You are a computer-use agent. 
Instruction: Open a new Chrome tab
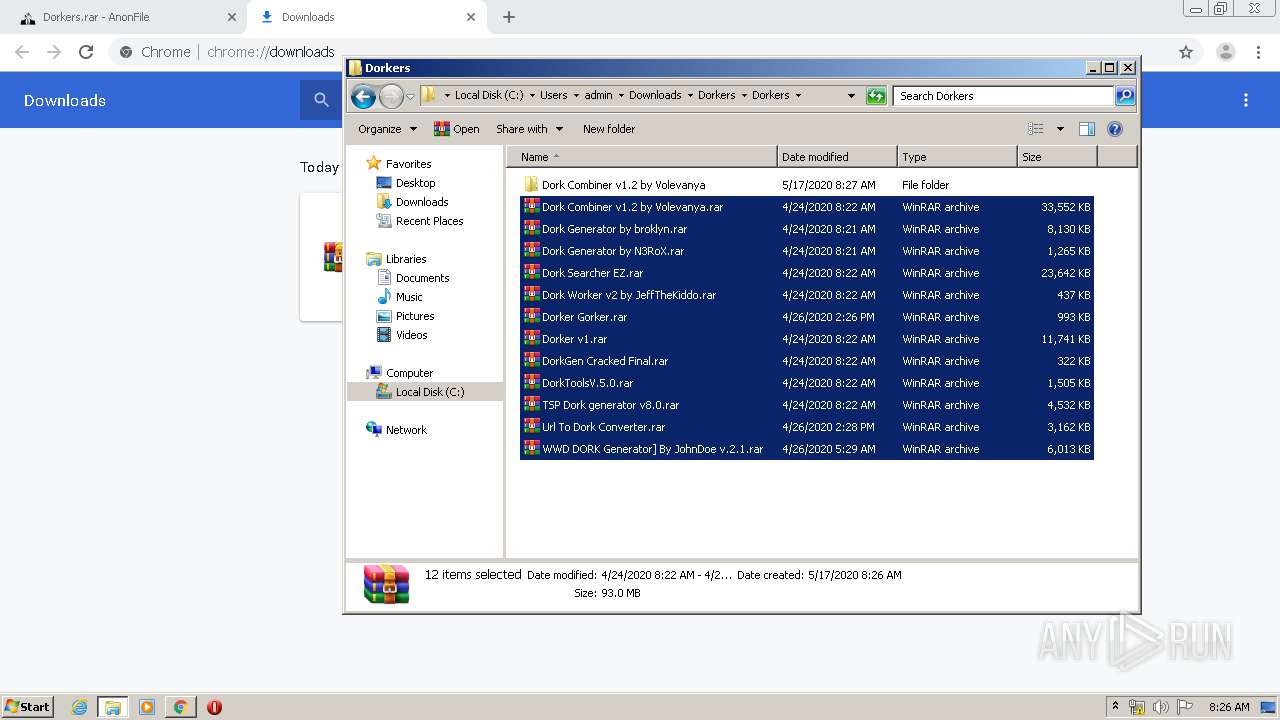tap(509, 17)
